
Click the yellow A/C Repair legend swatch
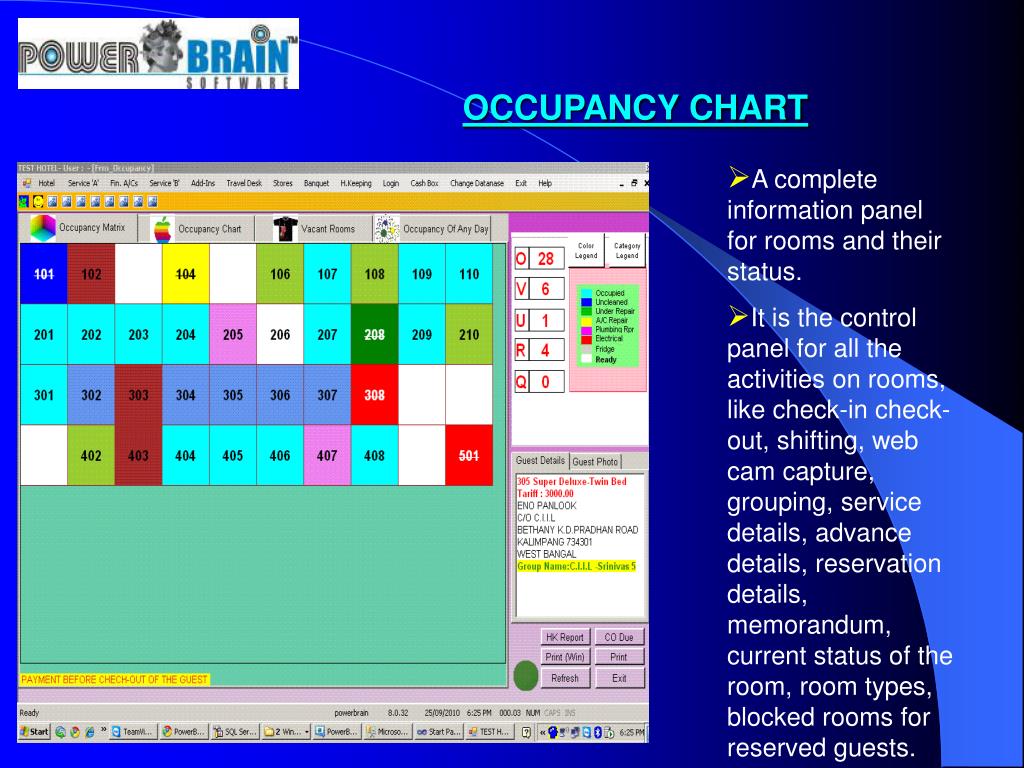pyautogui.click(x=586, y=321)
